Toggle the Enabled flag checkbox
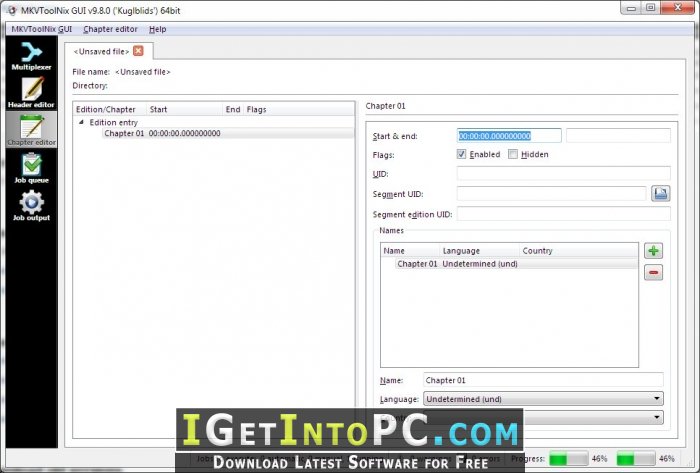The height and width of the screenshot is (473, 700). (x=461, y=154)
